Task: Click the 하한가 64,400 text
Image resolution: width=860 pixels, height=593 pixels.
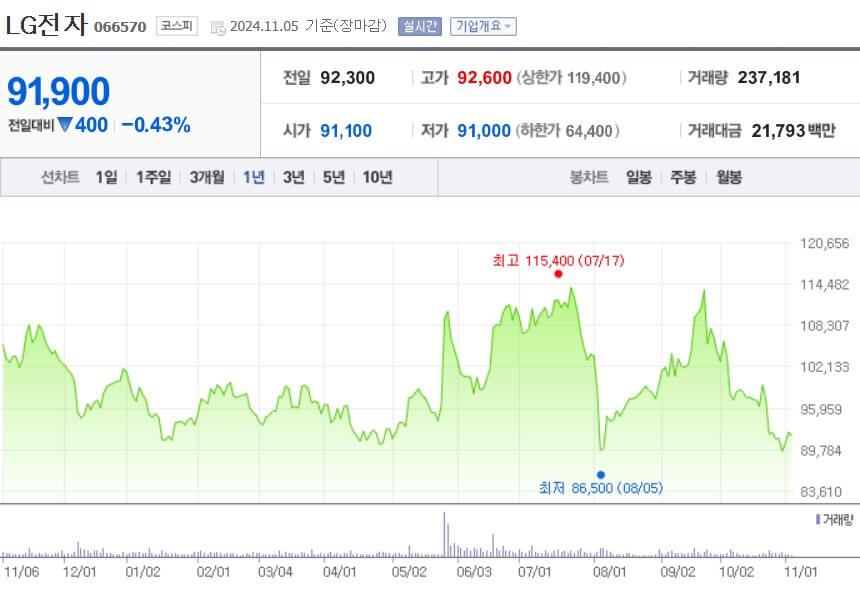Action: pos(568,131)
